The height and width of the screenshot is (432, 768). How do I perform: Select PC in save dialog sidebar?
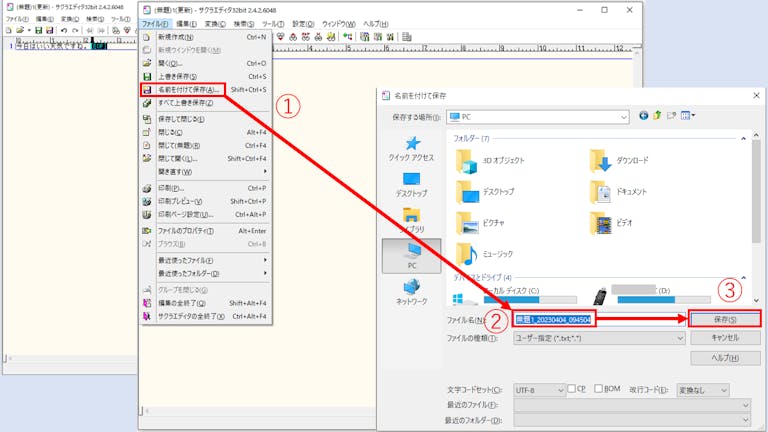click(x=411, y=256)
